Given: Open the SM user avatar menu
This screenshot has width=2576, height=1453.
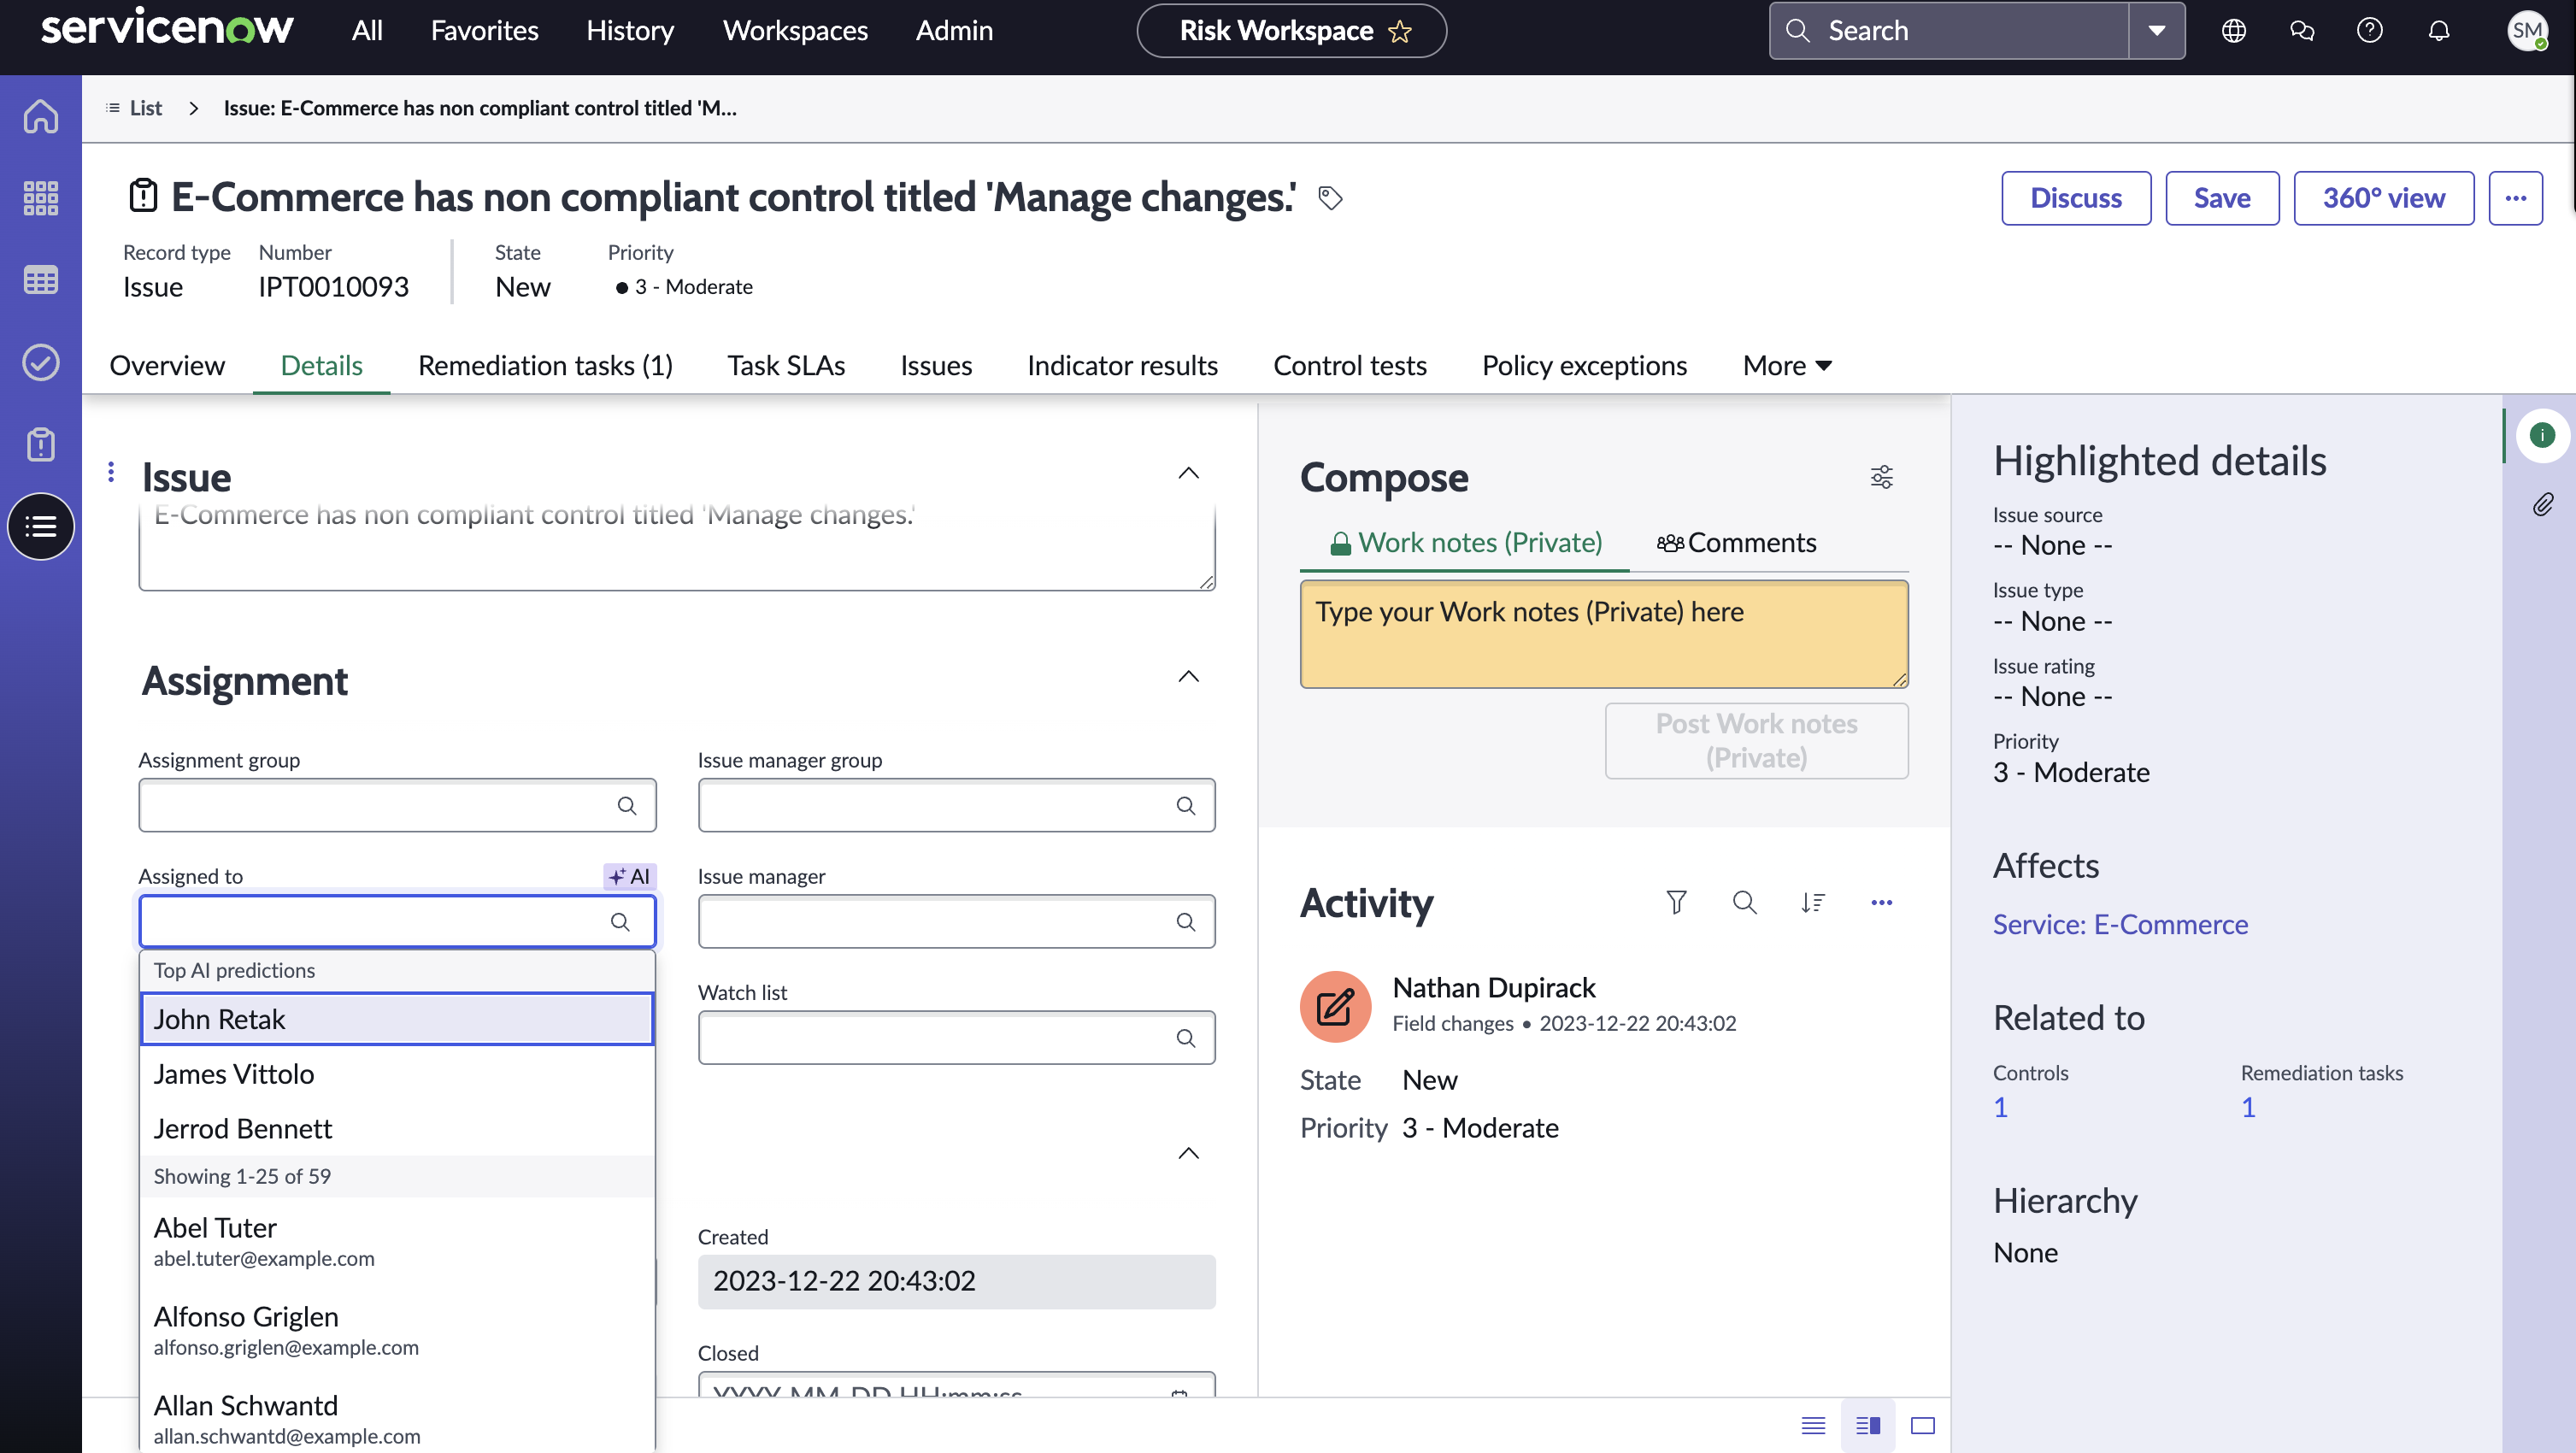Looking at the screenshot, I should point(2528,31).
